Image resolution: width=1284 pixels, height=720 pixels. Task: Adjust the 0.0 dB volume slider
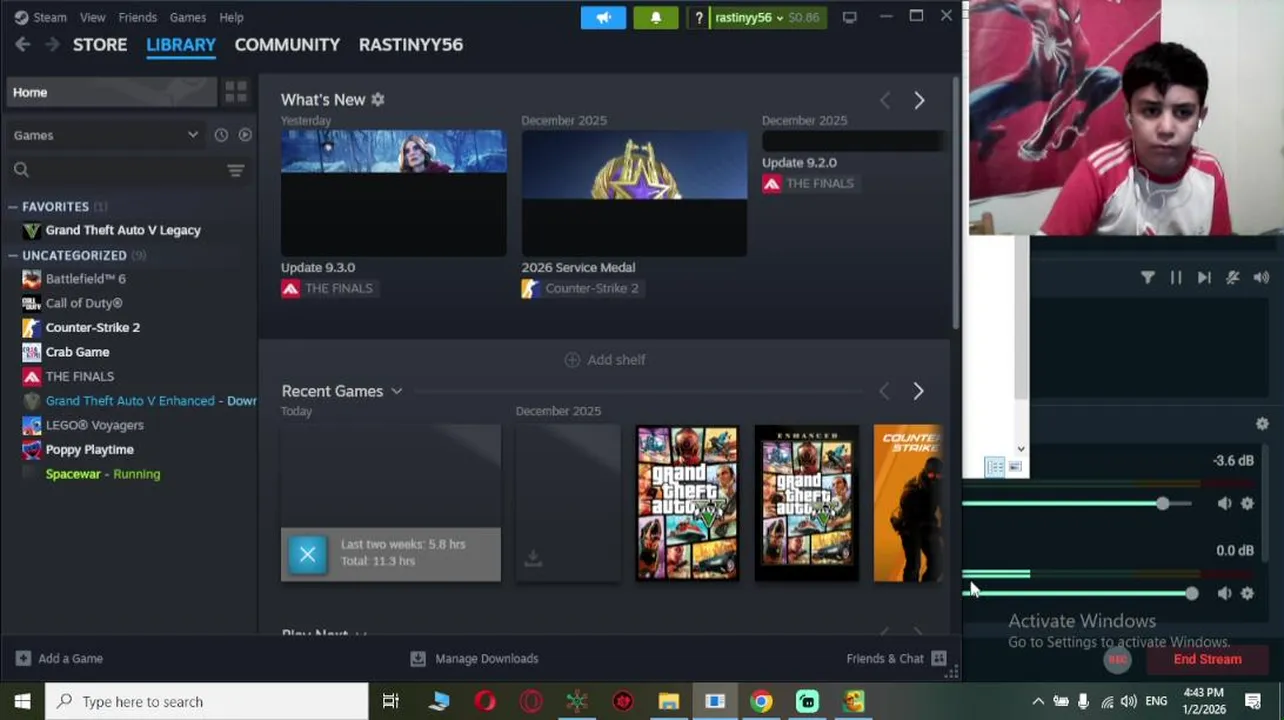[1191, 593]
